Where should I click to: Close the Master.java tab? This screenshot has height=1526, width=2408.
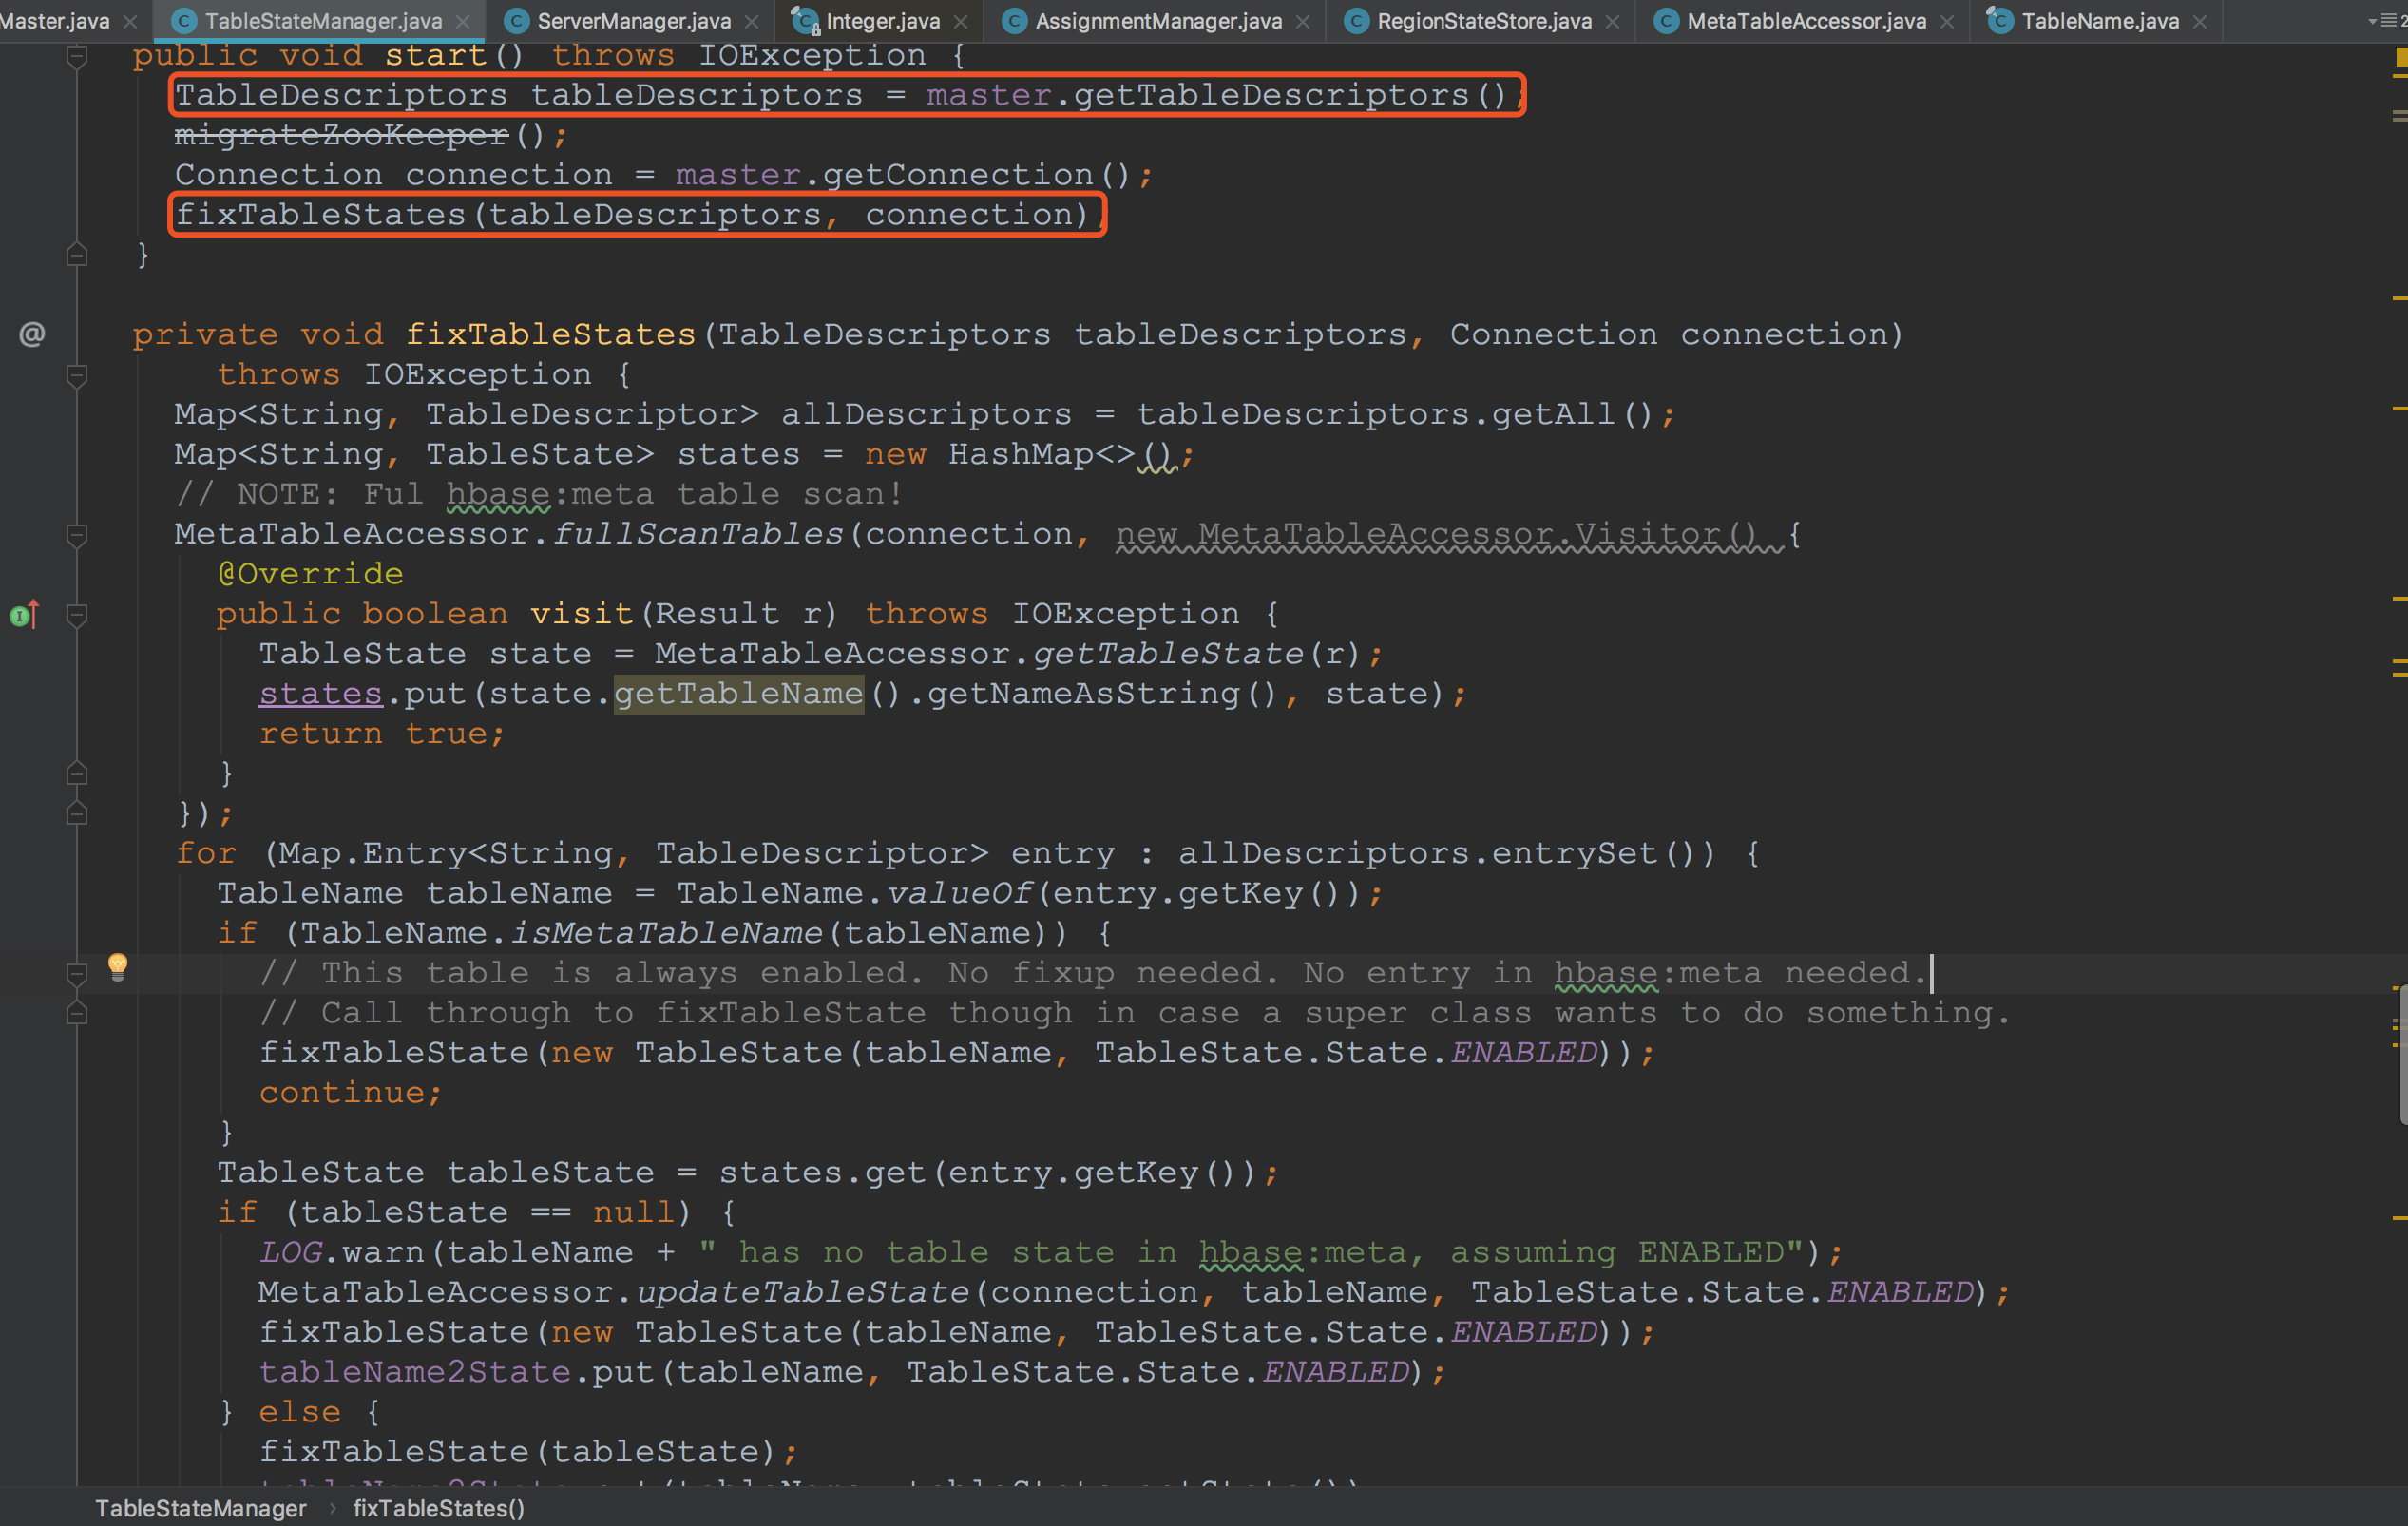click(130, 22)
